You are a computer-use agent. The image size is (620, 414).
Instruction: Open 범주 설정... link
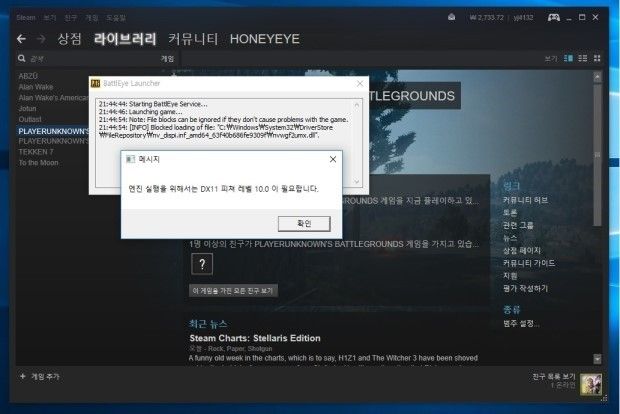point(521,323)
